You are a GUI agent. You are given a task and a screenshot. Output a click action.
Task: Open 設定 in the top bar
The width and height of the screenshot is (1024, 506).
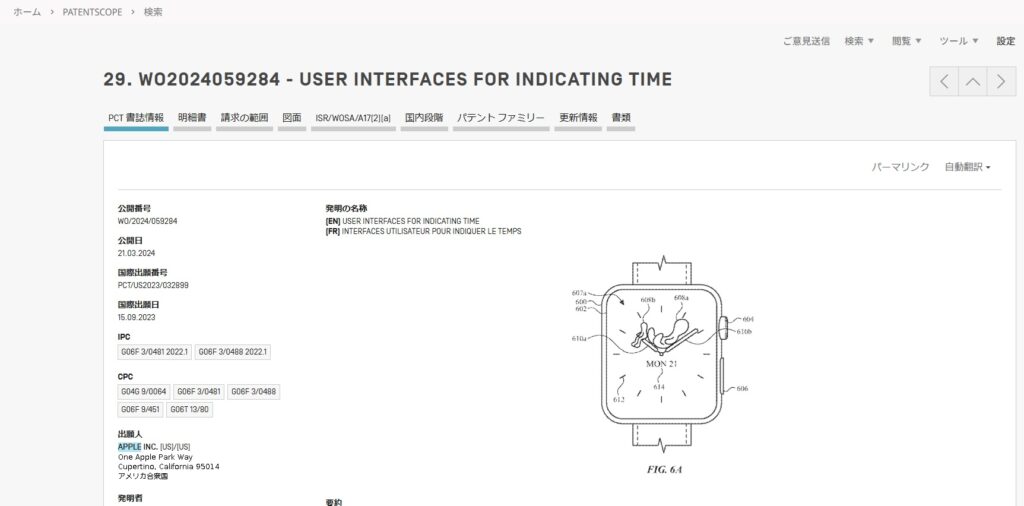click(x=1005, y=41)
